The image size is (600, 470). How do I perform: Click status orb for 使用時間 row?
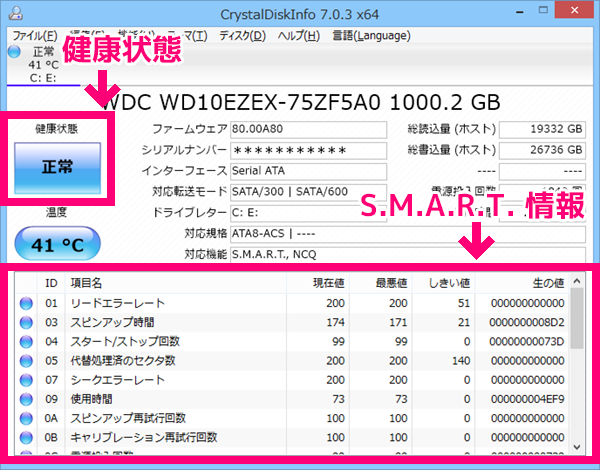(26, 399)
